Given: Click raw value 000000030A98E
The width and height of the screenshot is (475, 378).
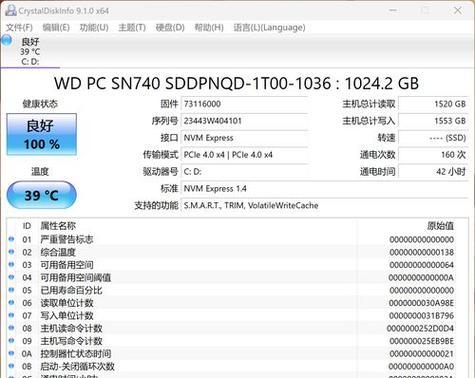Looking at the screenshot, I should click(421, 303).
